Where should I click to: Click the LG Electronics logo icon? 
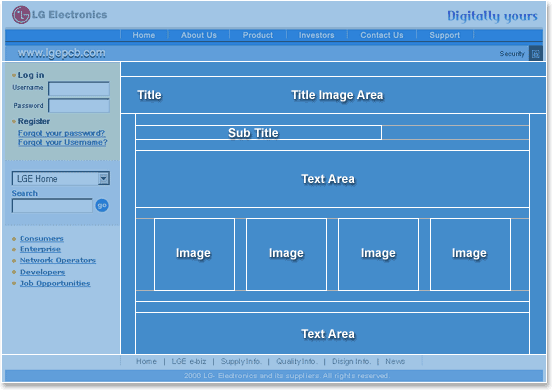pos(21,15)
